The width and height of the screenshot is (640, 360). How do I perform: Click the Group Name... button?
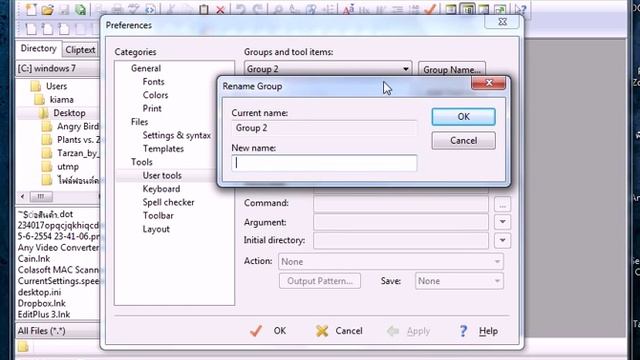(452, 70)
